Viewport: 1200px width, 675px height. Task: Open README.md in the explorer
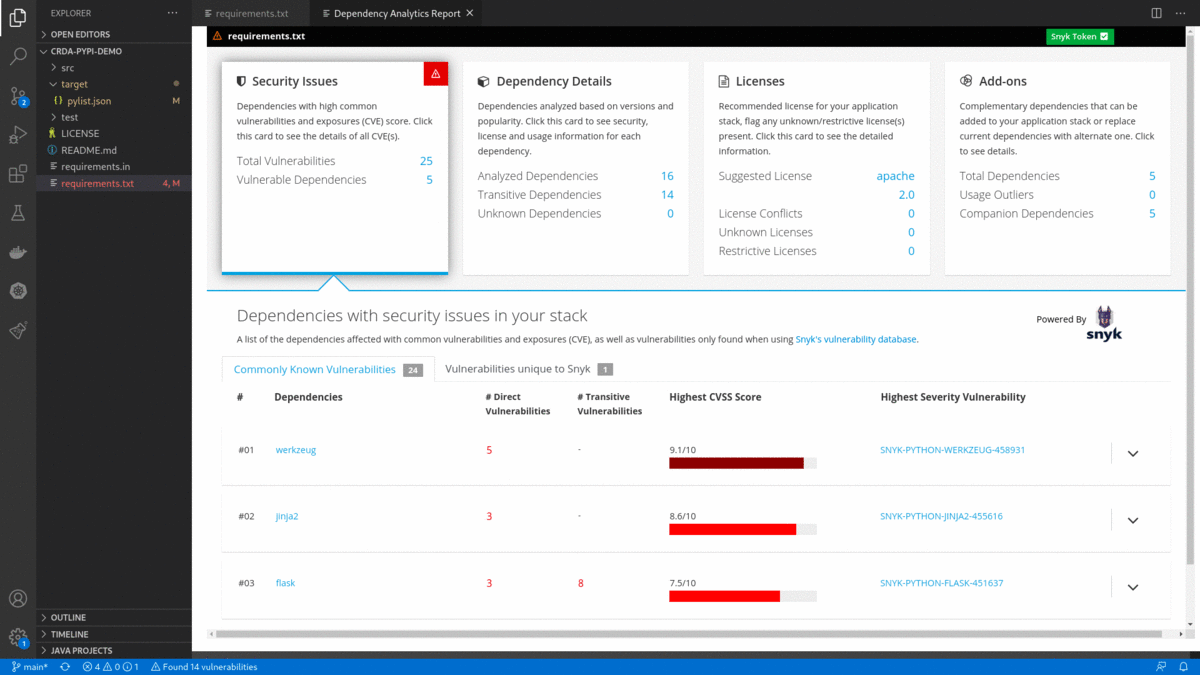click(114, 150)
